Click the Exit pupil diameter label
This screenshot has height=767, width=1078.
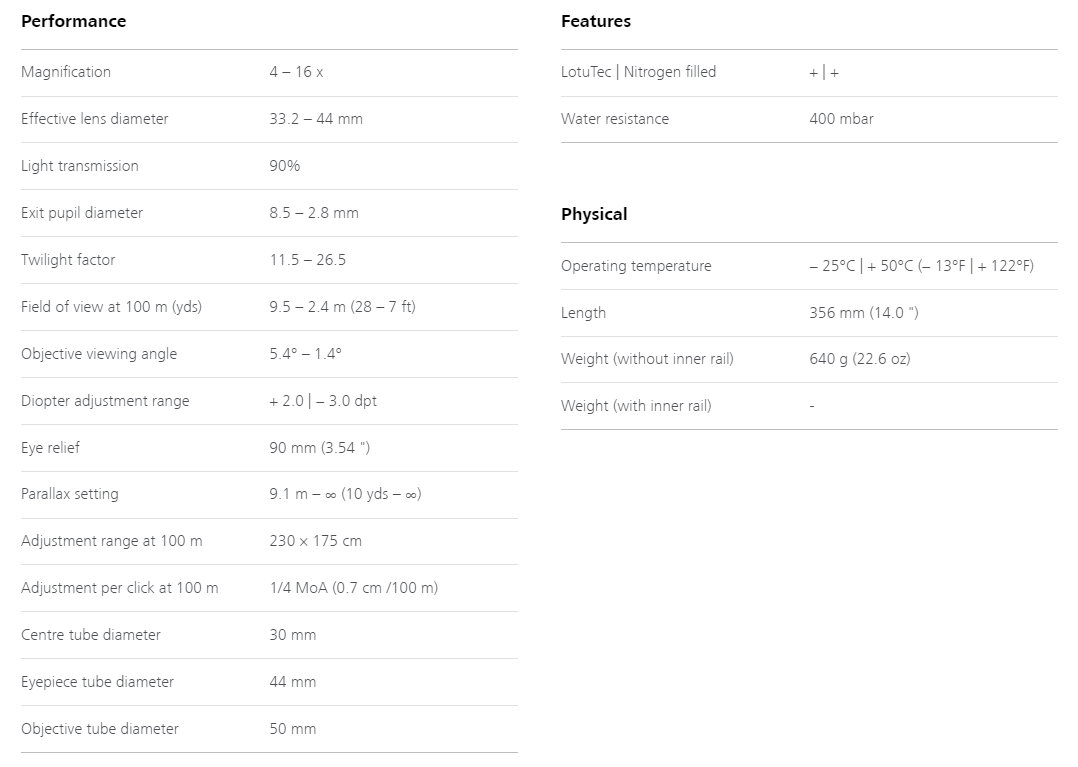pyautogui.click(x=82, y=213)
